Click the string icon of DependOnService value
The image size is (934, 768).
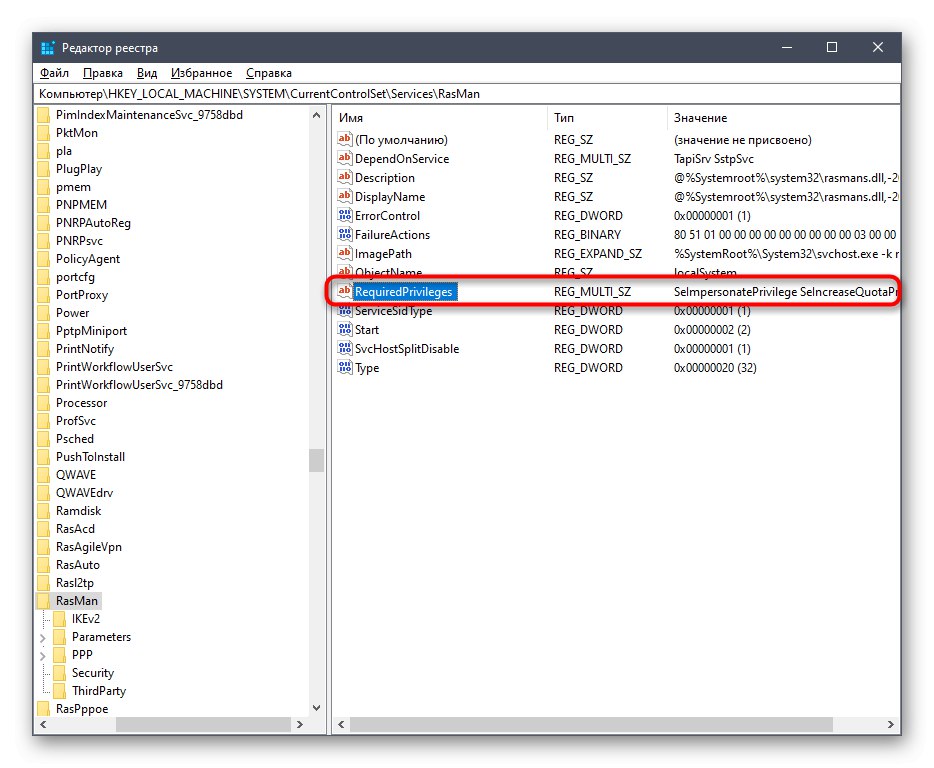click(344, 158)
